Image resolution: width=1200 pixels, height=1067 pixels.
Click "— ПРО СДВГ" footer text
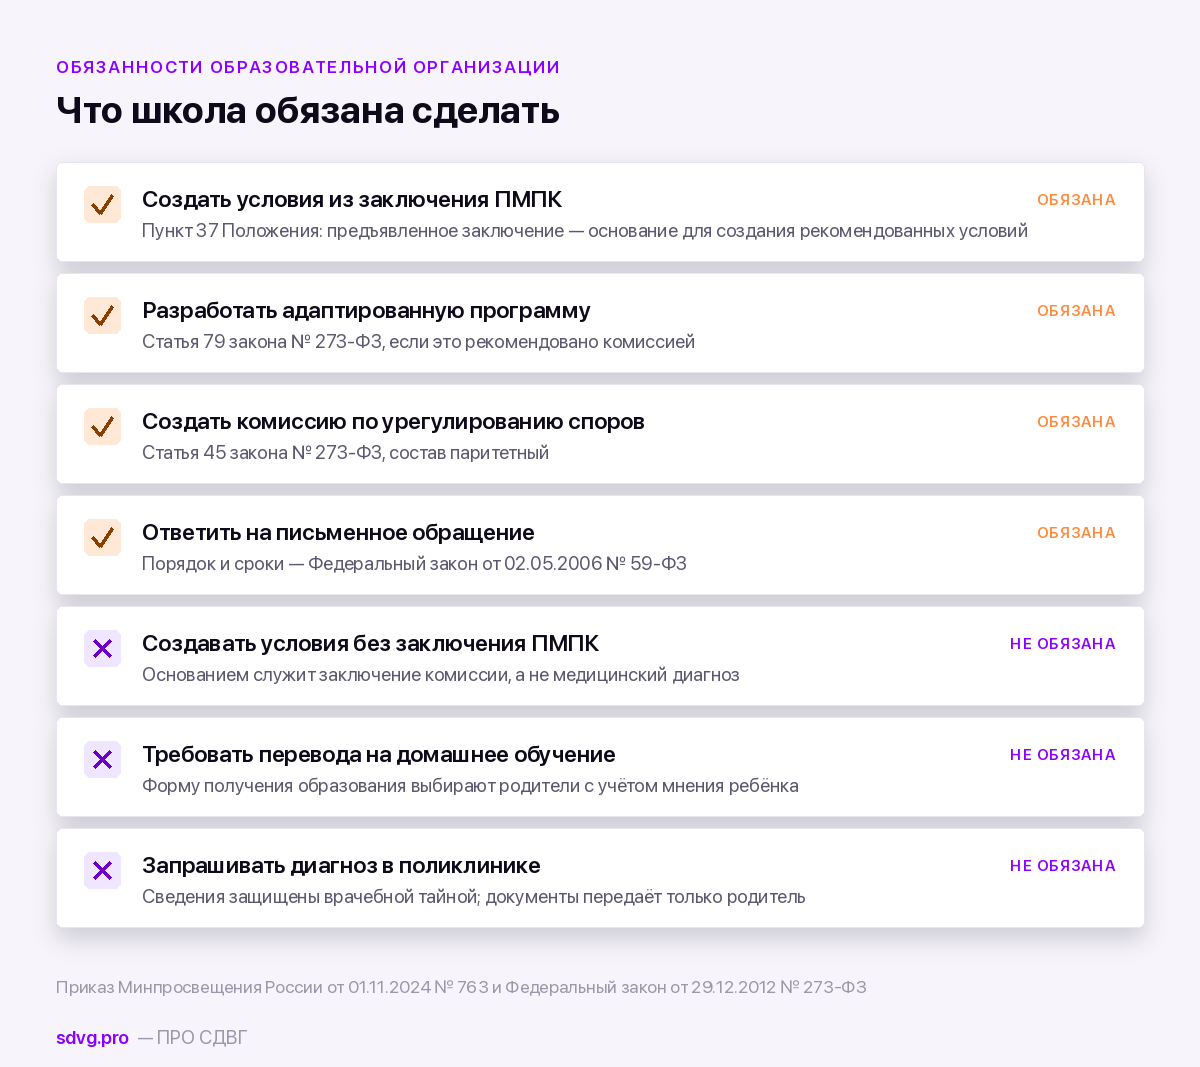coord(192,1038)
